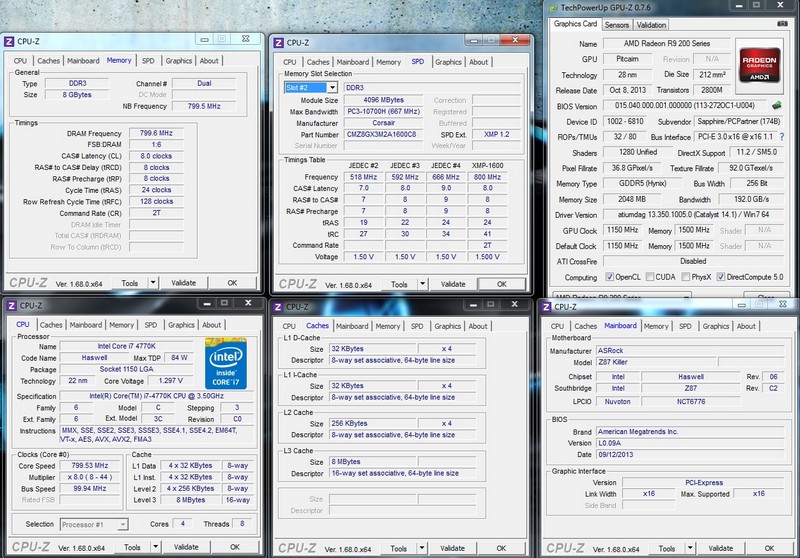This screenshot has width=800, height=558.
Task: Open the About tab in the Mainboard window
Action: (746, 326)
